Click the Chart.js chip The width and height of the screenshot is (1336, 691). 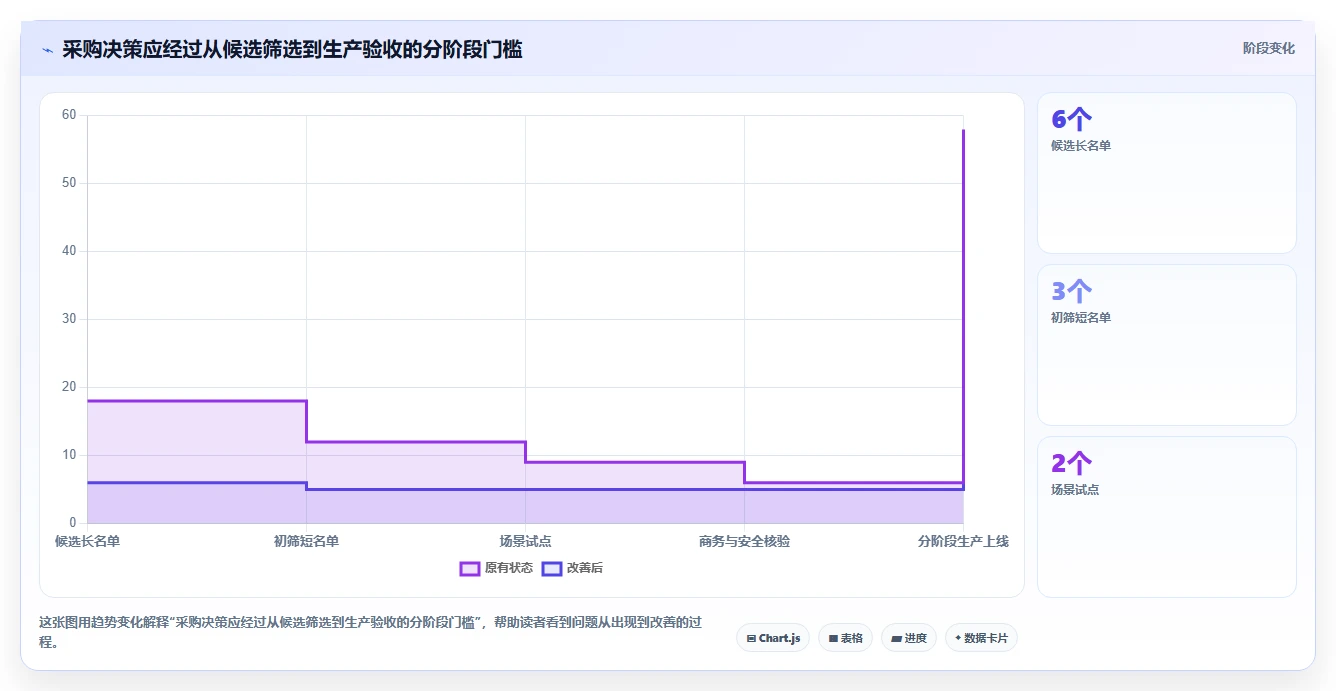point(773,638)
